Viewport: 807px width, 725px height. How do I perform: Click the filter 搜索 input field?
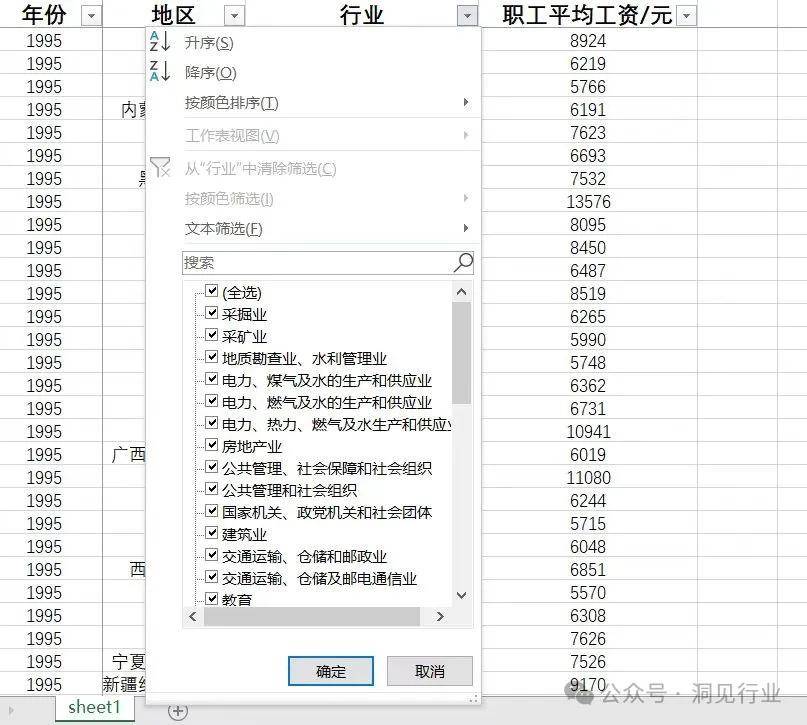(x=328, y=262)
